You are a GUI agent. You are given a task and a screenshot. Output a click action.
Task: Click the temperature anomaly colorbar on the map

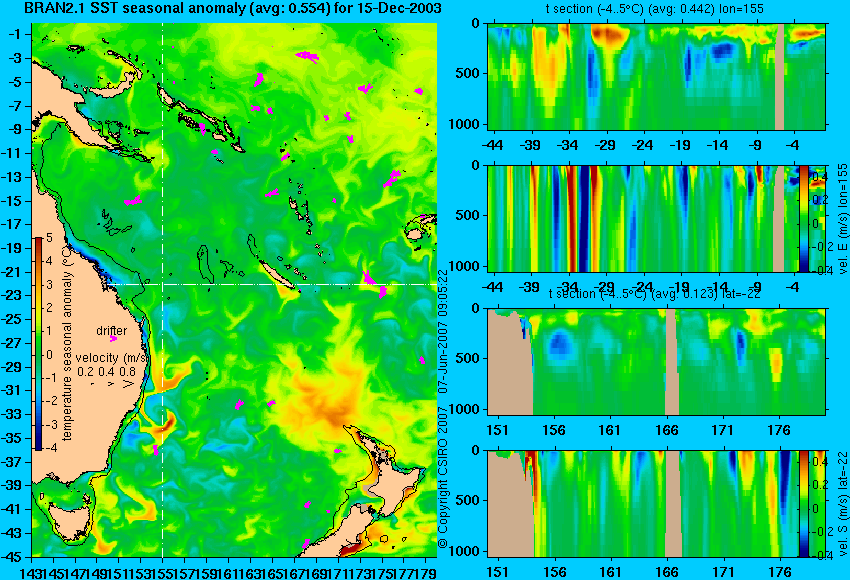coord(39,344)
